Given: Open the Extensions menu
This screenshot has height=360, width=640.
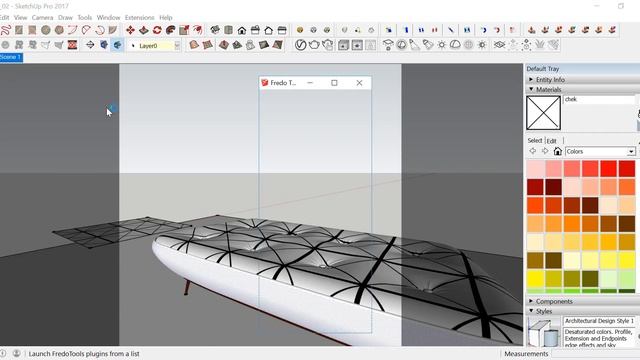Looking at the screenshot, I should pyautogui.click(x=140, y=18).
